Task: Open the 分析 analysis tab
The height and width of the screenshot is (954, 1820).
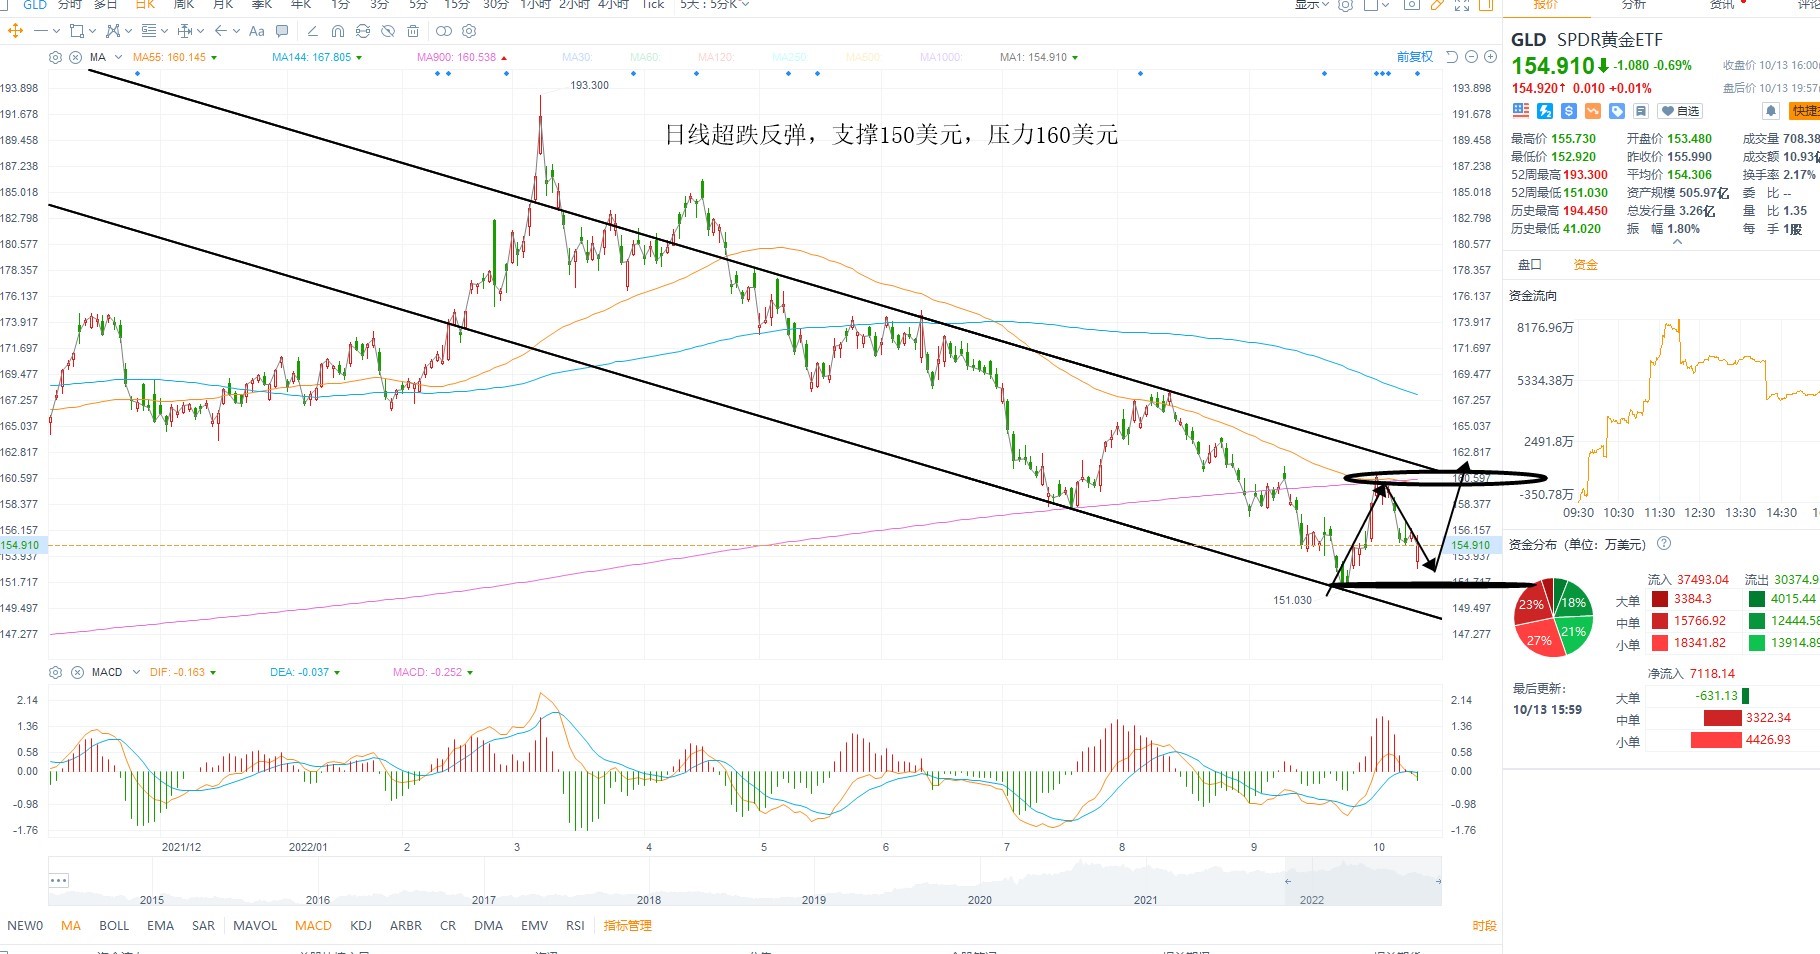Action: [x=1634, y=4]
